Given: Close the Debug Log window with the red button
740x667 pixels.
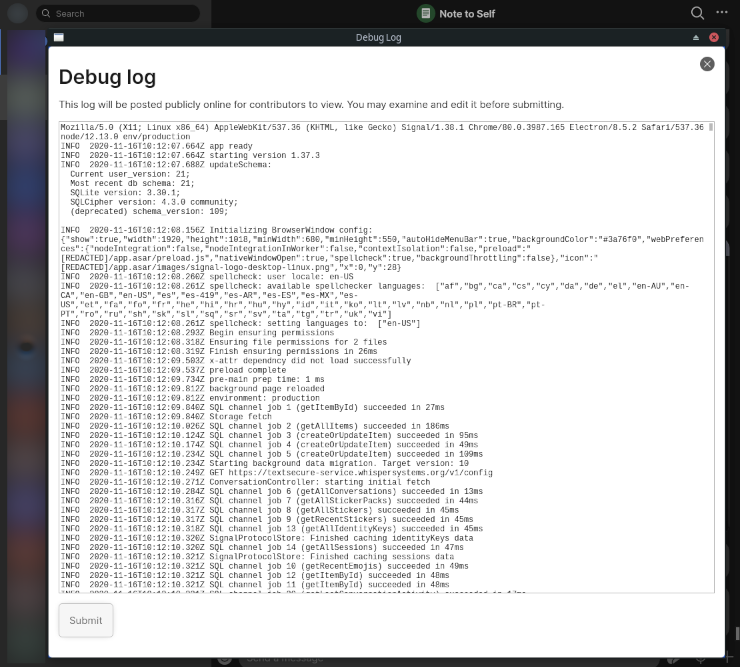Looking at the screenshot, I should pyautogui.click(x=714, y=38).
